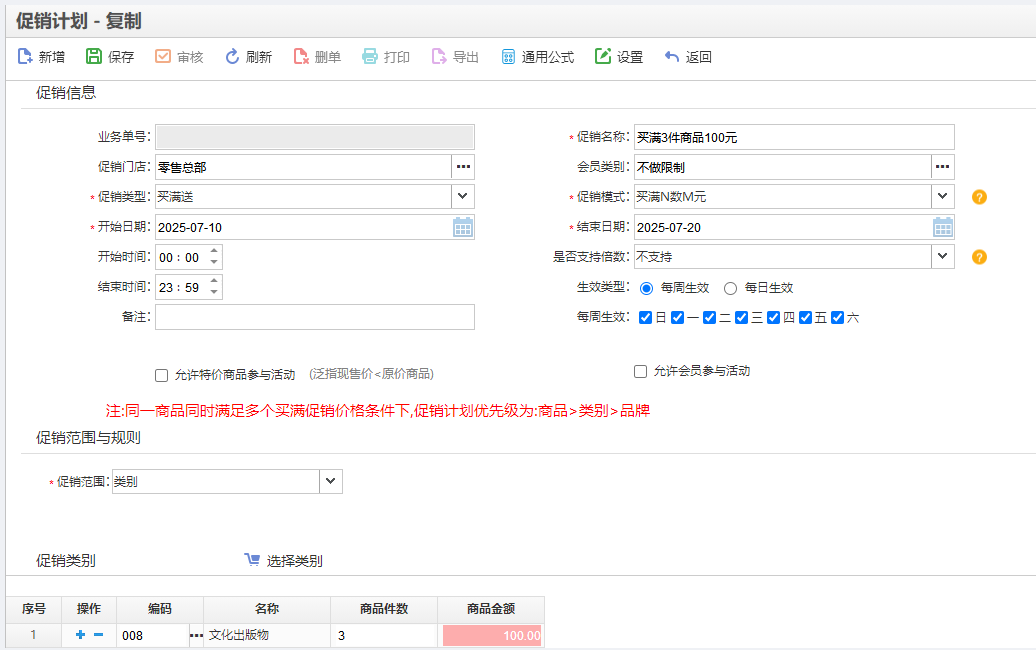Click the 商品金额 column header

click(491, 609)
